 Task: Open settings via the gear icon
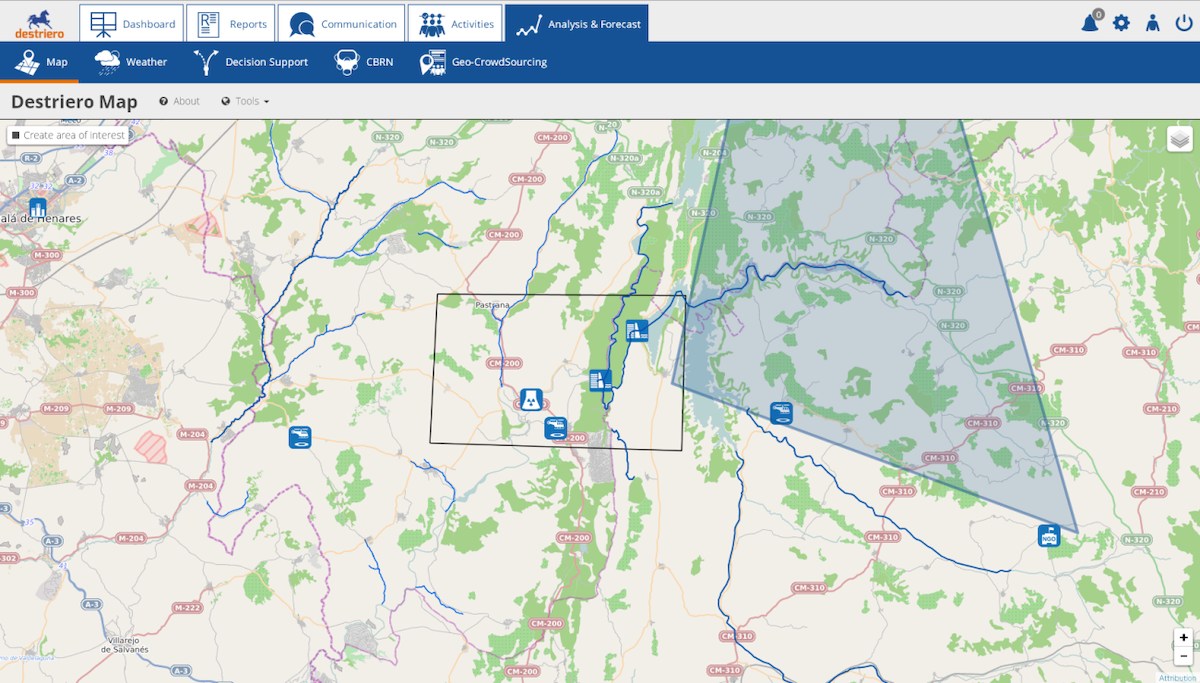pyautogui.click(x=1121, y=23)
